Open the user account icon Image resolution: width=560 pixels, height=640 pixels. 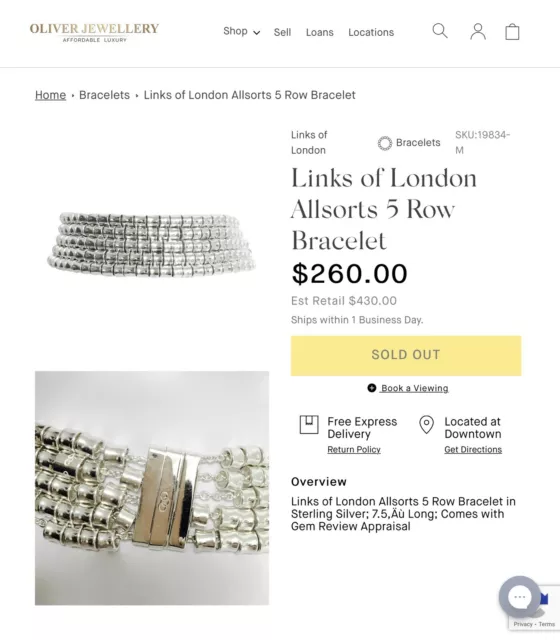(478, 31)
